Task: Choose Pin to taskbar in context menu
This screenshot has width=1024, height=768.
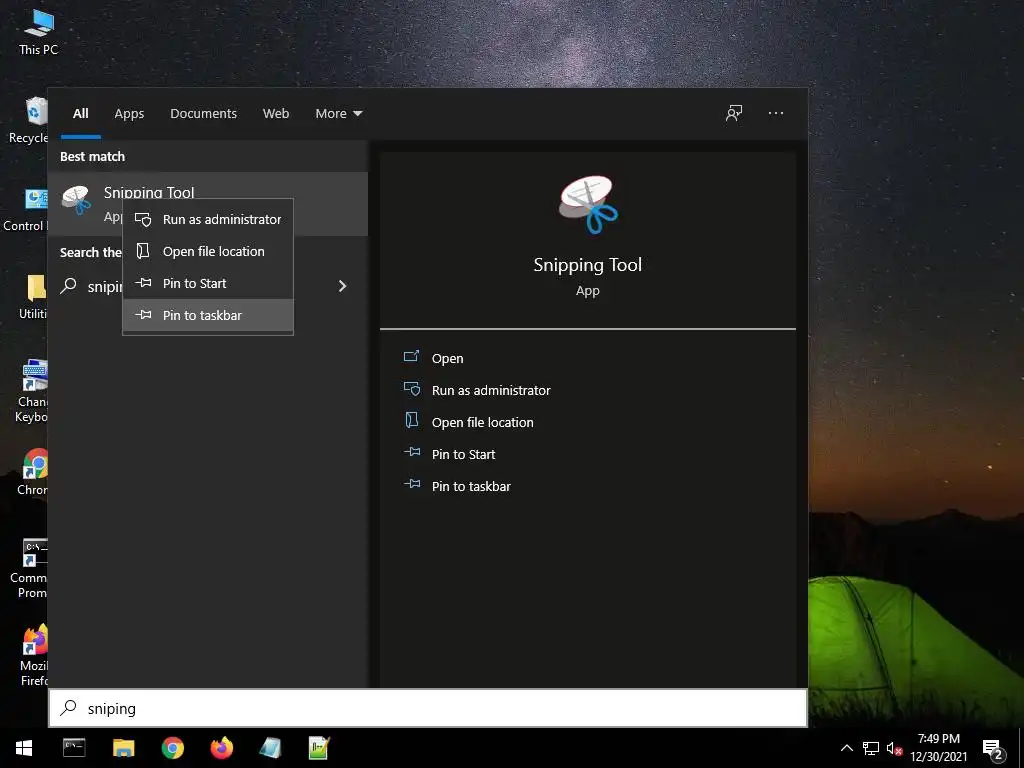Action: (x=208, y=315)
